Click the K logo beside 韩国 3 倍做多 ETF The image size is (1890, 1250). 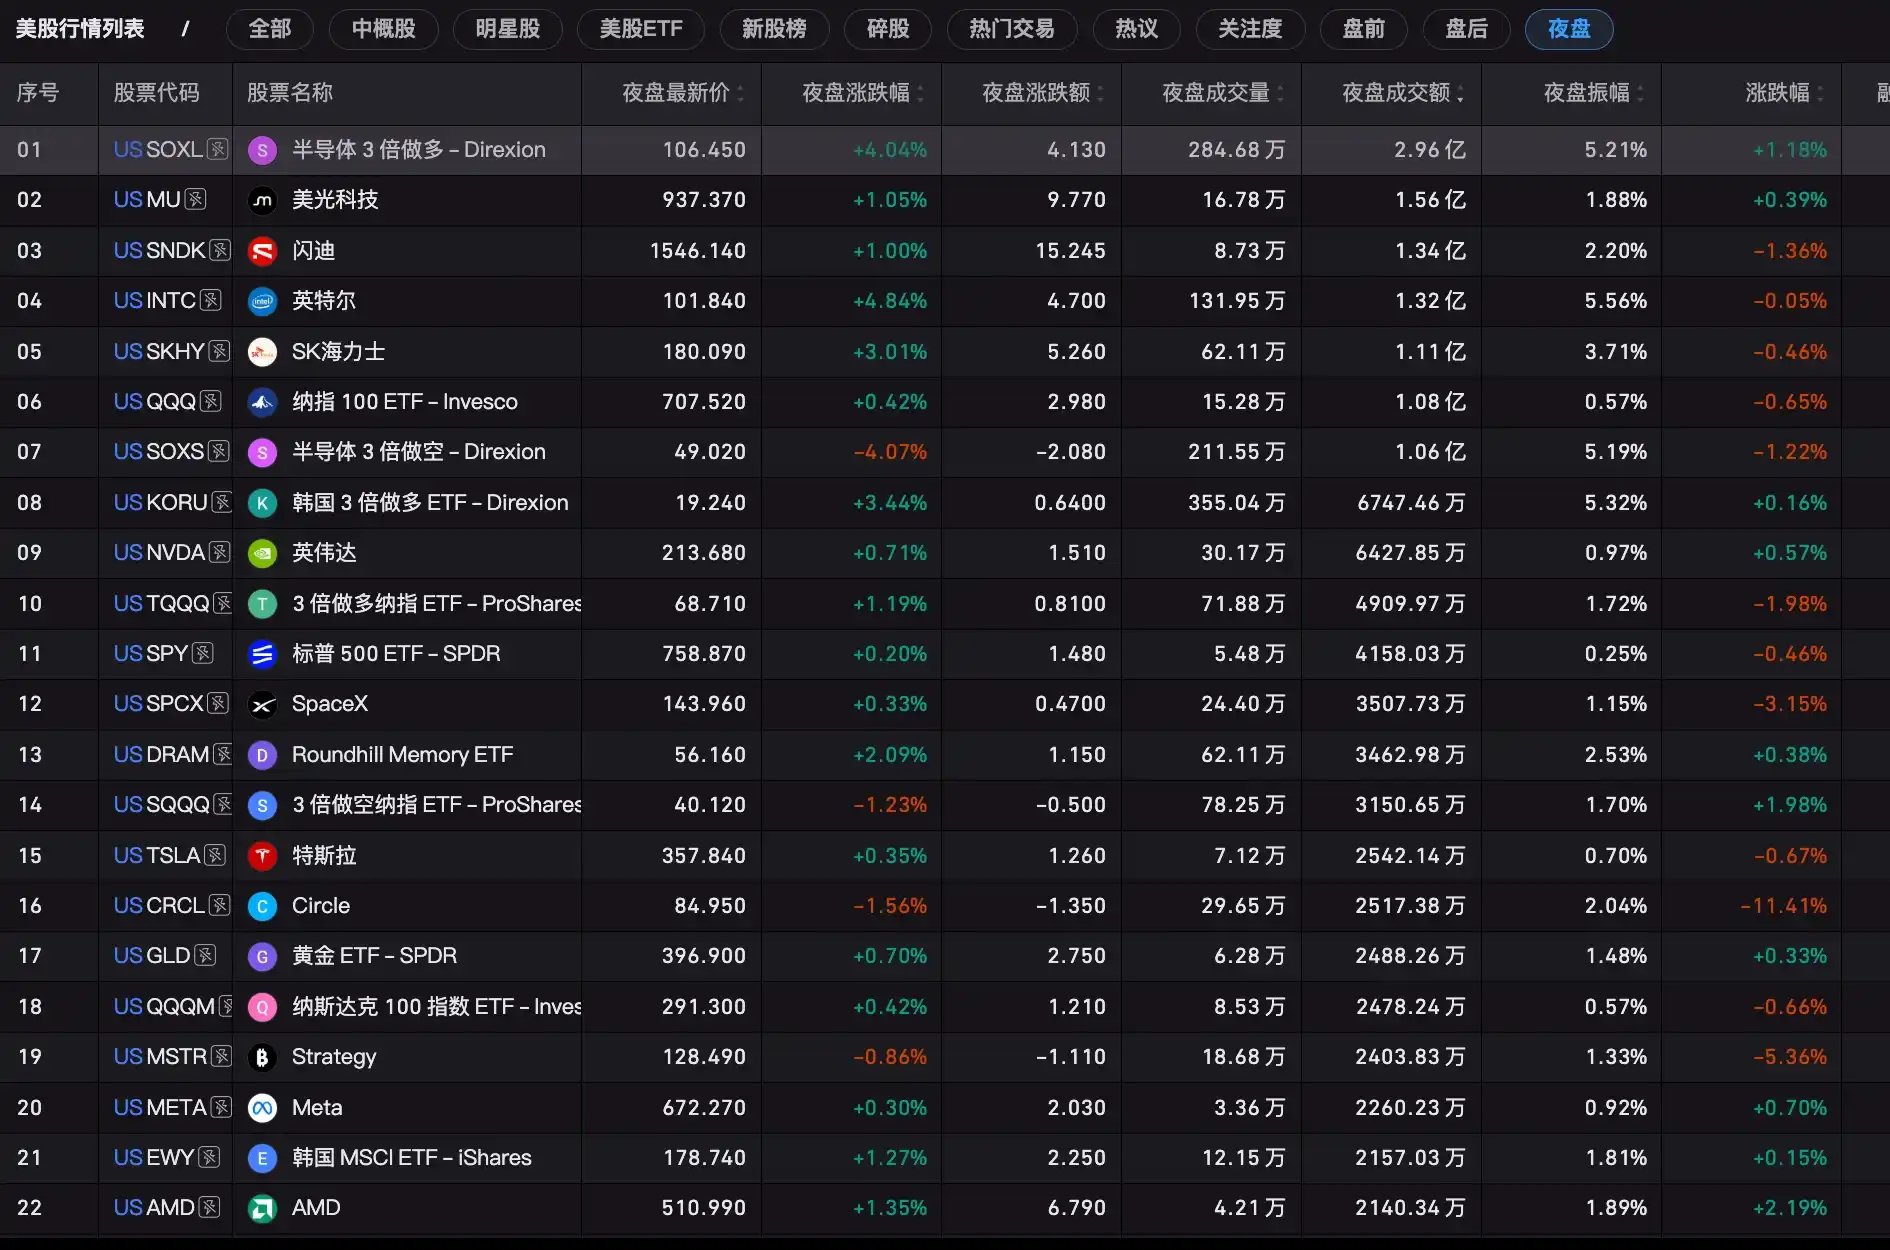262,503
